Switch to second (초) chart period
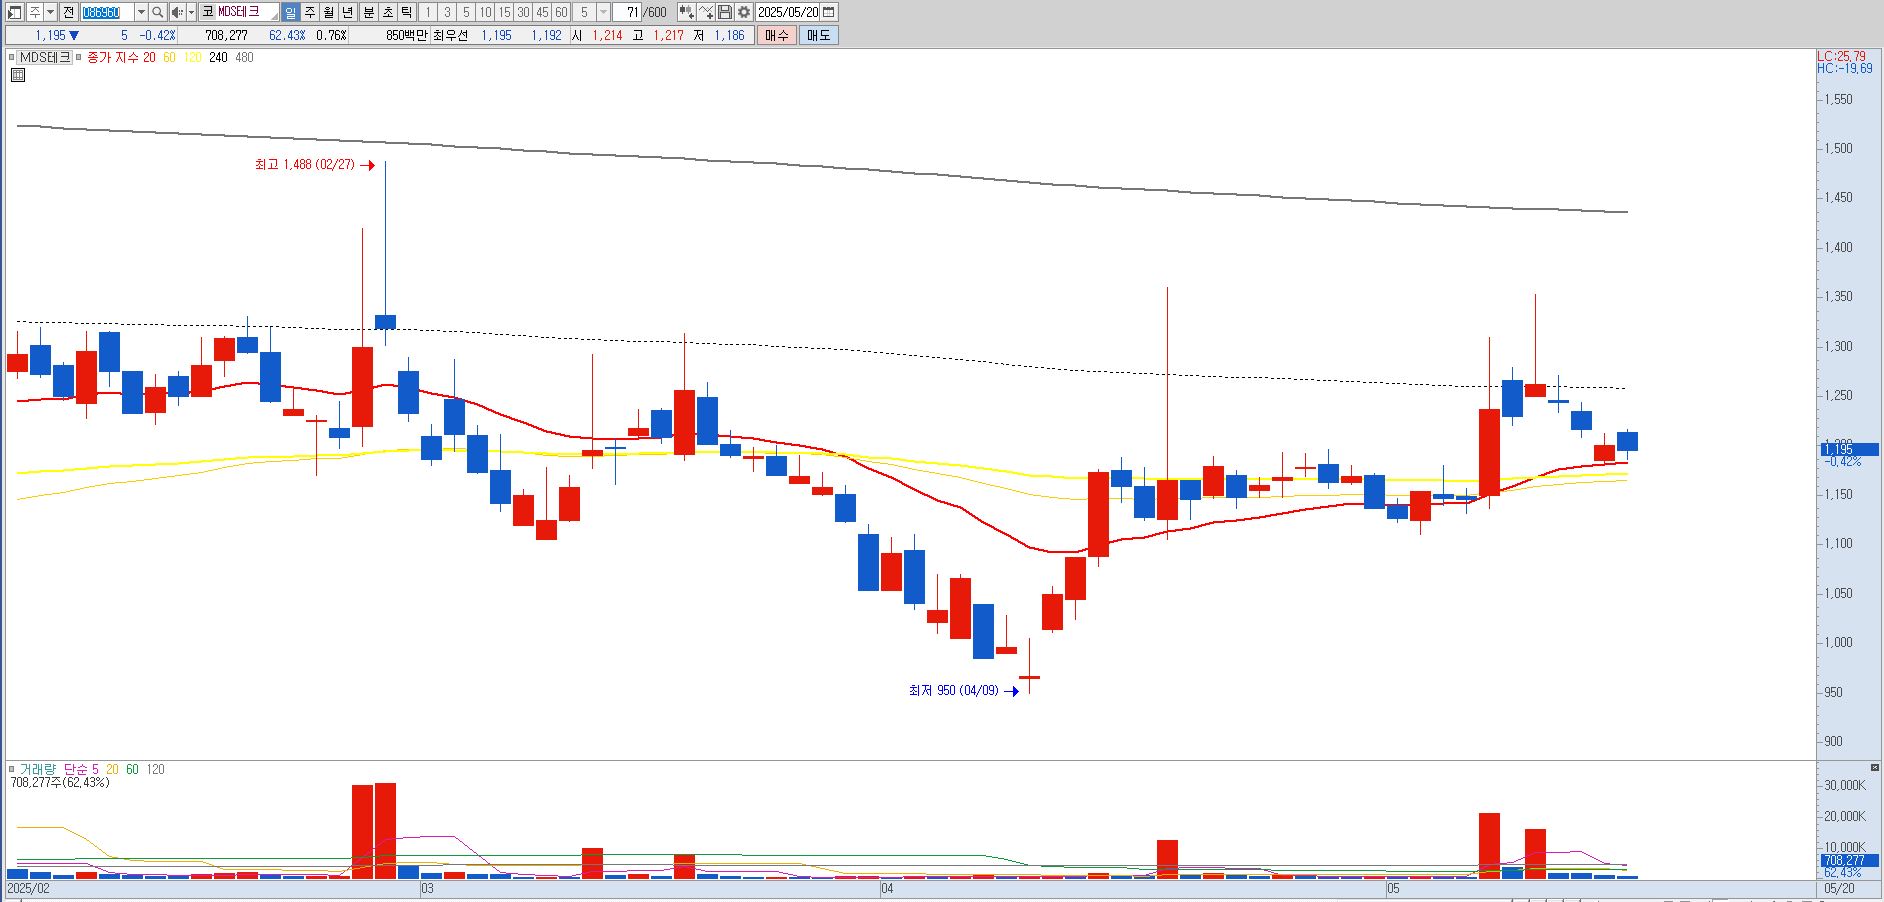The height and width of the screenshot is (902, 1884). pyautogui.click(x=388, y=12)
